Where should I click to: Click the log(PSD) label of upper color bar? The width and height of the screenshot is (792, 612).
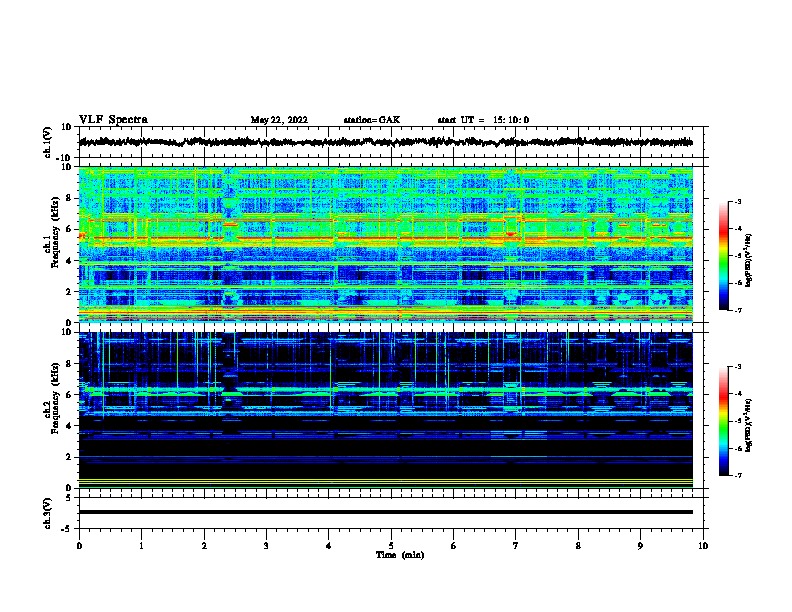(x=748, y=260)
